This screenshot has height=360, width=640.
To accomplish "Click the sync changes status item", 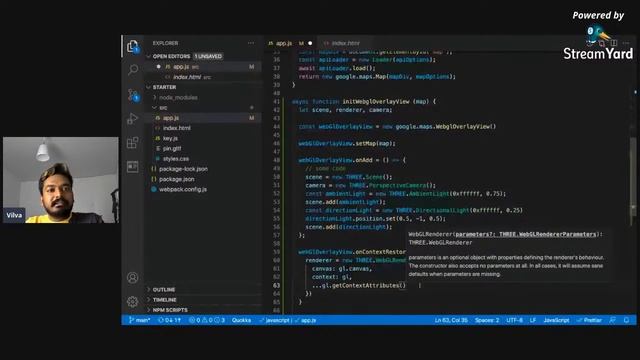I will coord(169,320).
